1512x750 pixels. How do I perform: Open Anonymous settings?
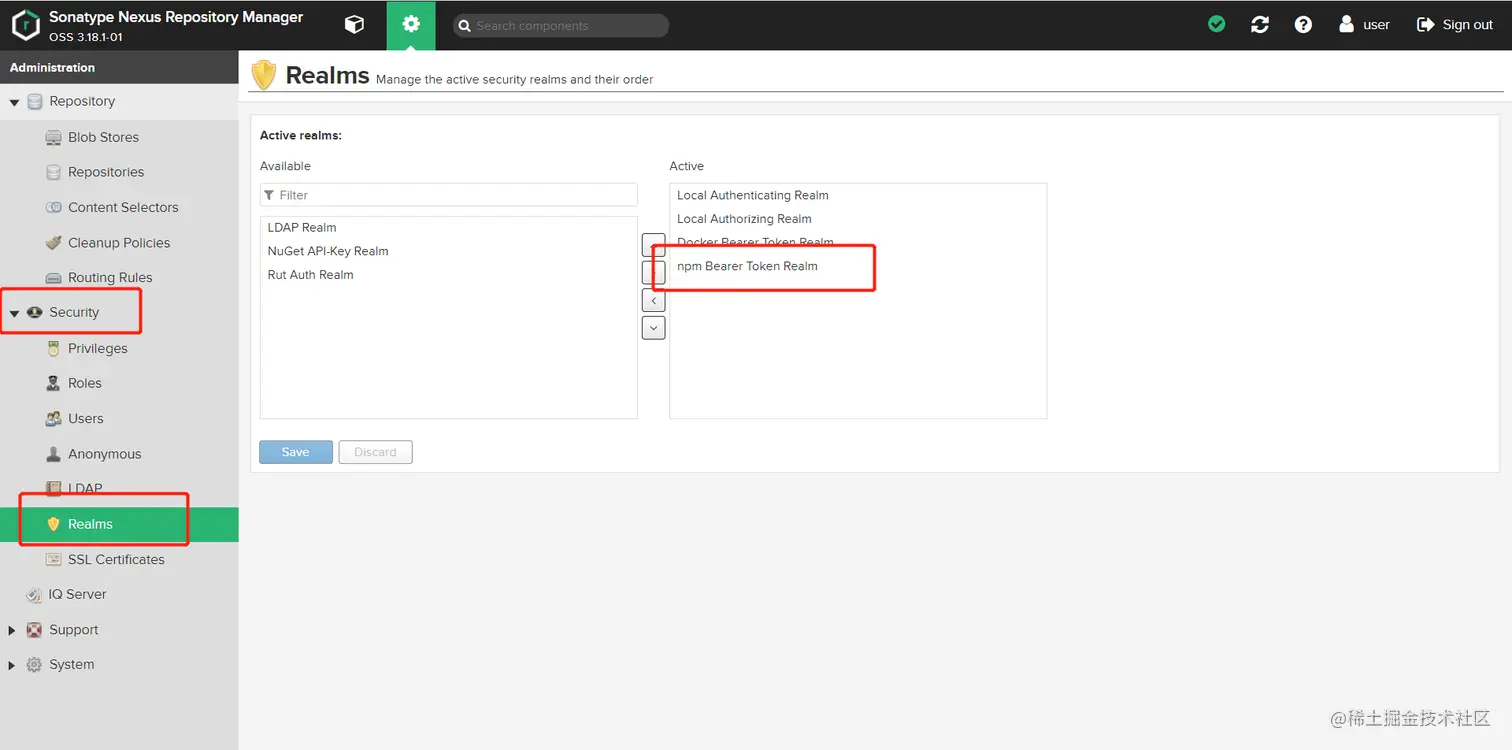[x=105, y=453]
